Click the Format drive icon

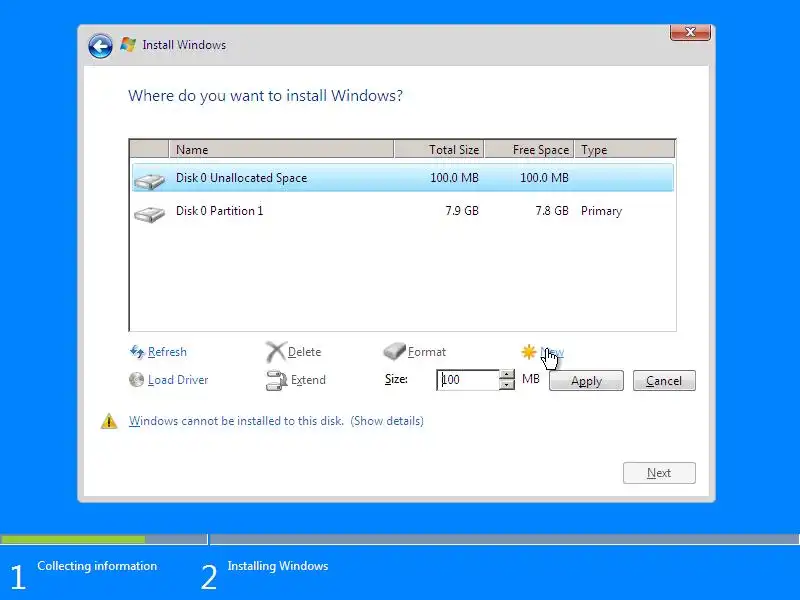[x=394, y=351]
